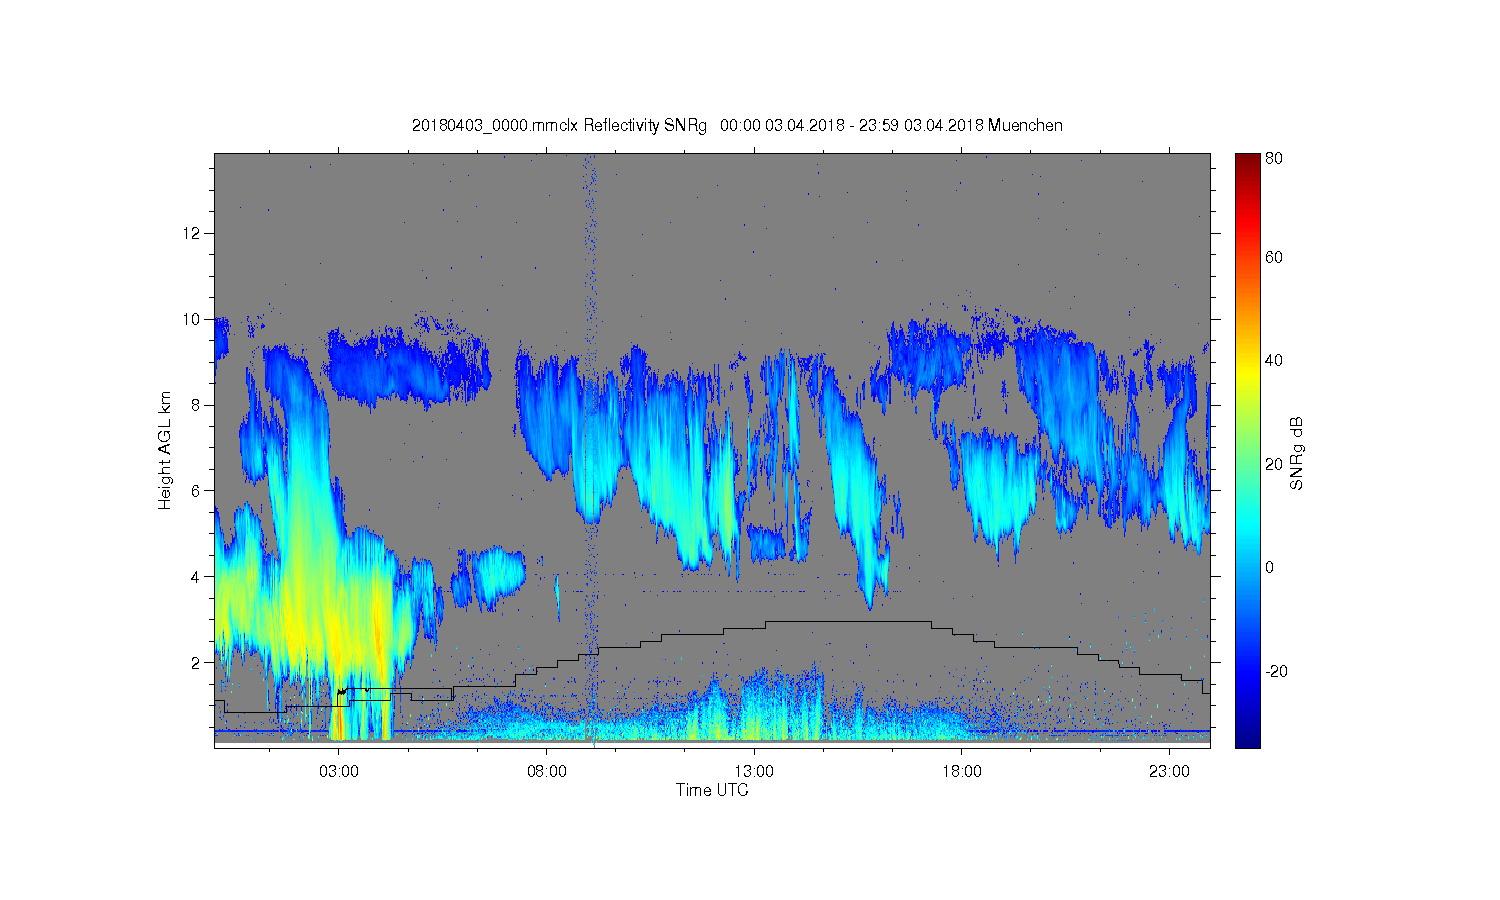
Task: Click the height tick label 2
Action: pos(197,662)
